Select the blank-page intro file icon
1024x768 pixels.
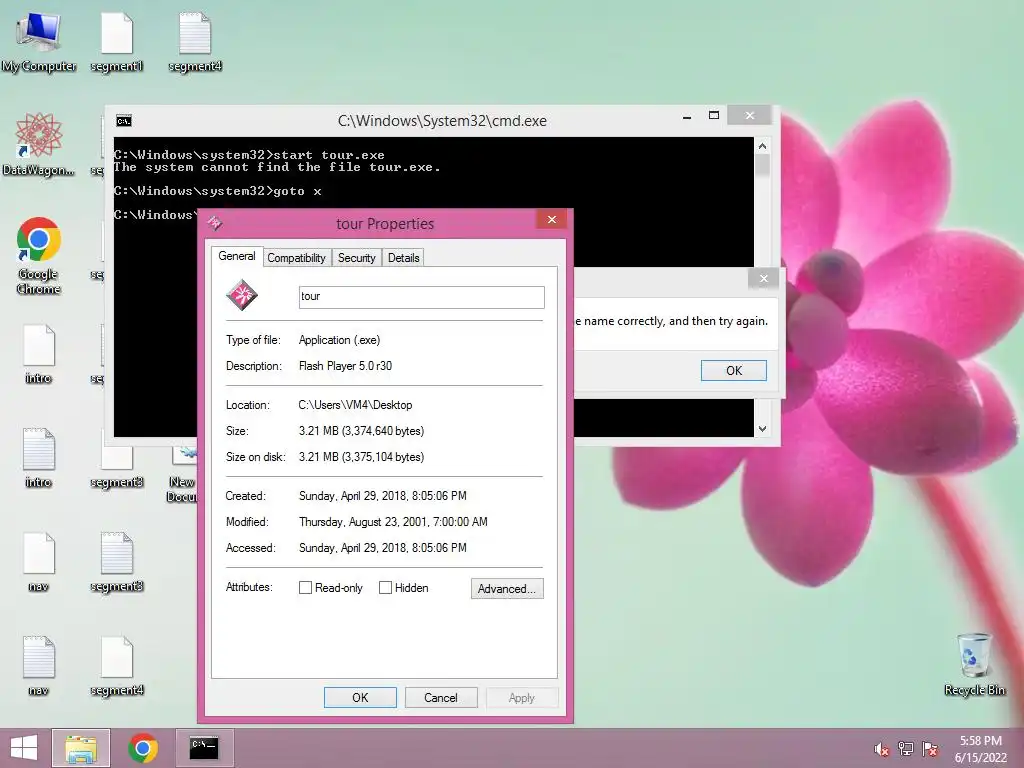pos(39,353)
